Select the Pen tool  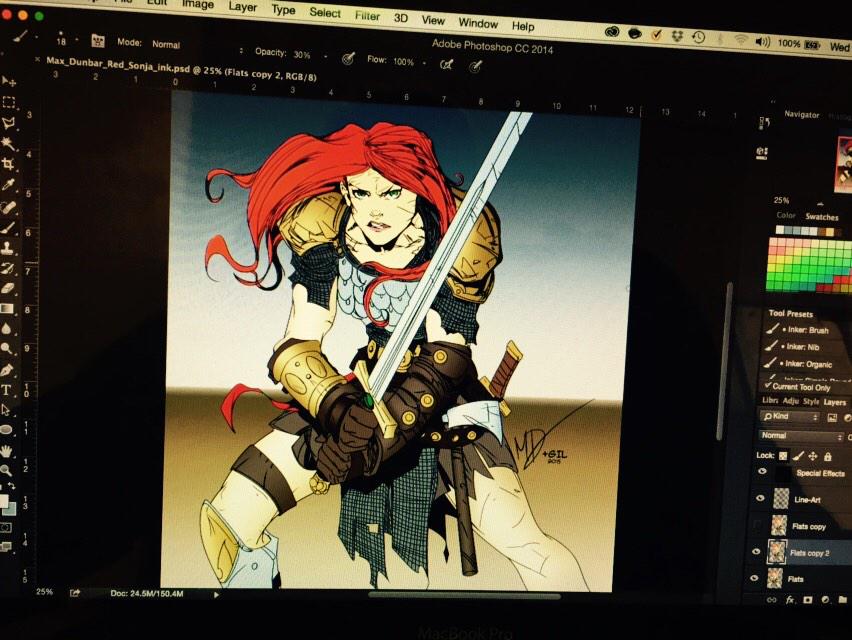click(7, 370)
